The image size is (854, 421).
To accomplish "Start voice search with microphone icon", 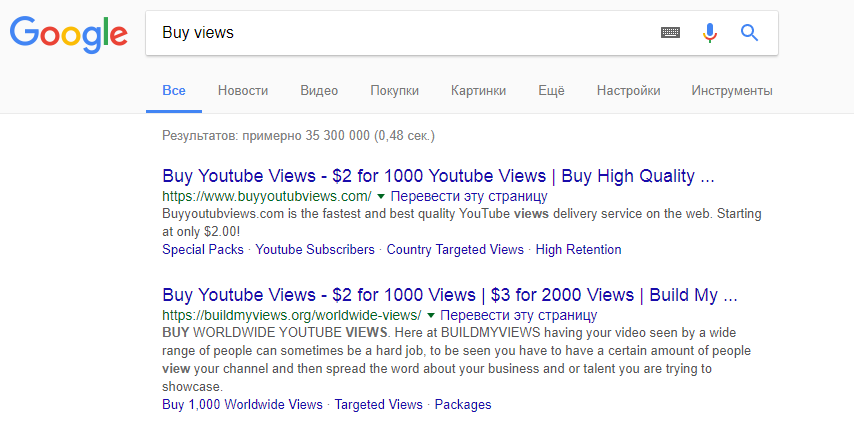I will [710, 33].
